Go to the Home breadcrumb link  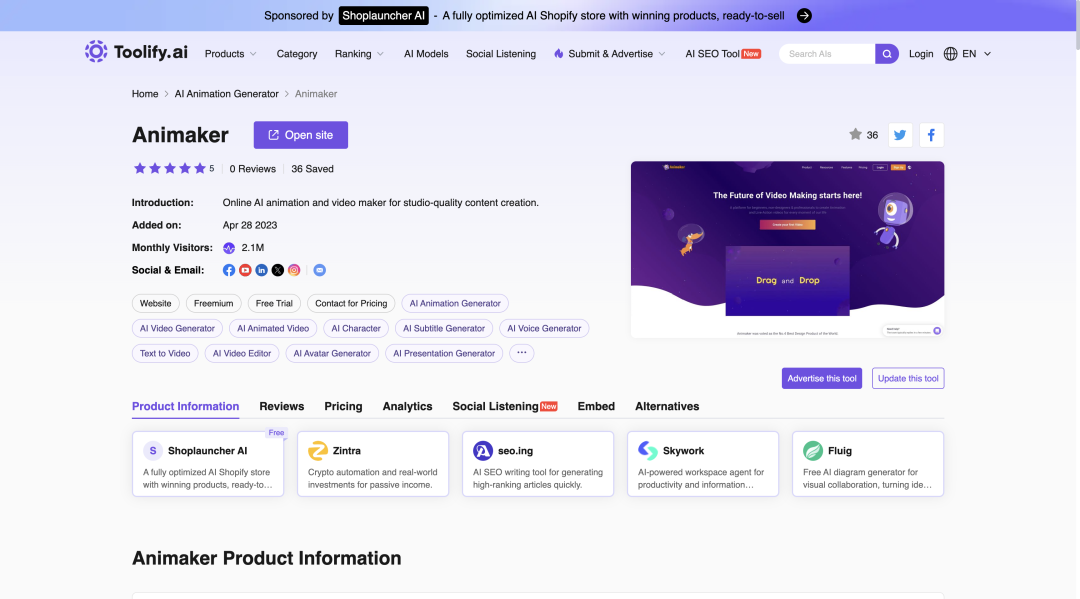145,94
